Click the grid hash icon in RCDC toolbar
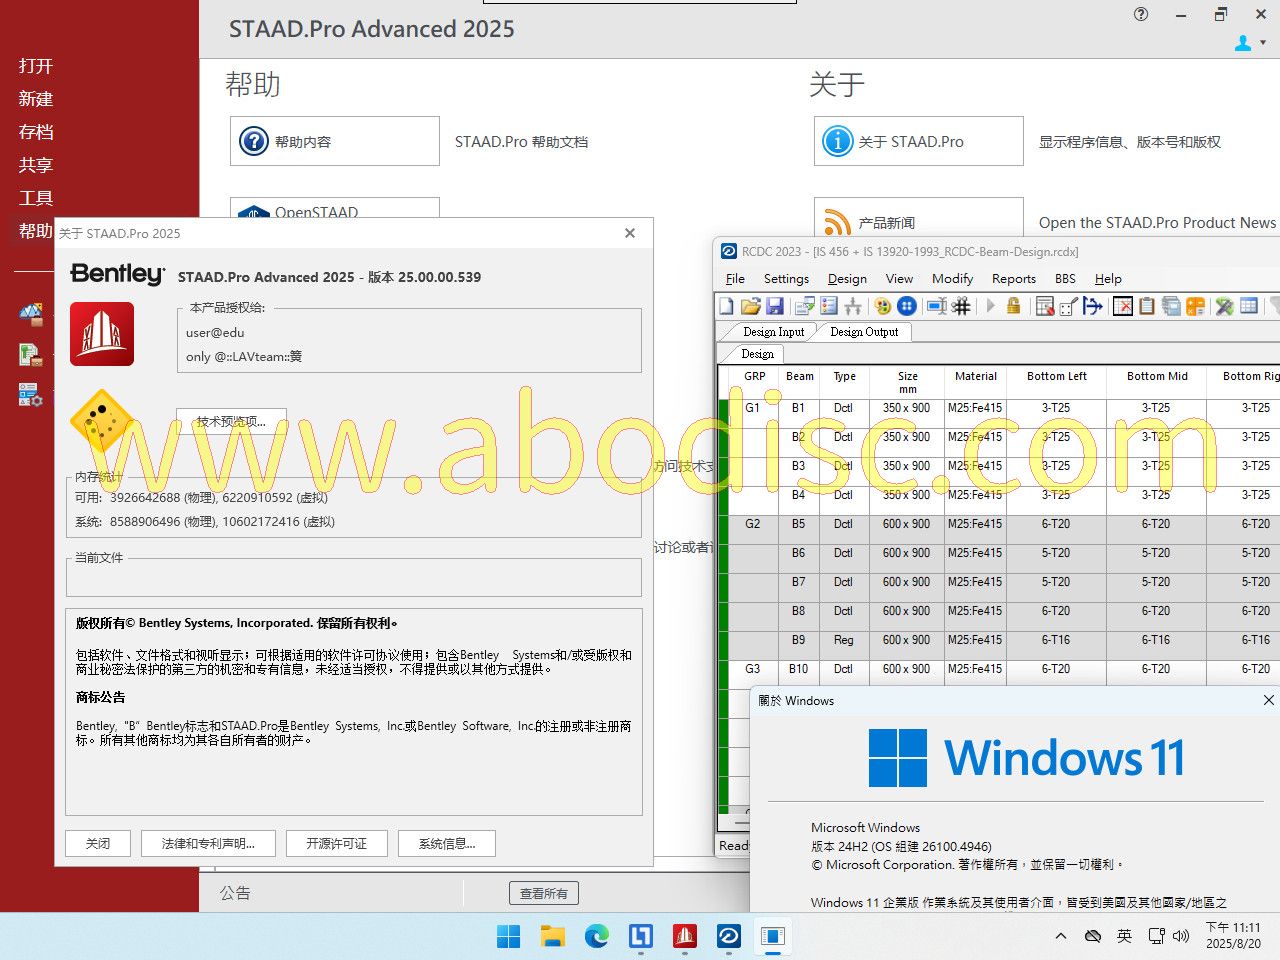 click(x=961, y=306)
